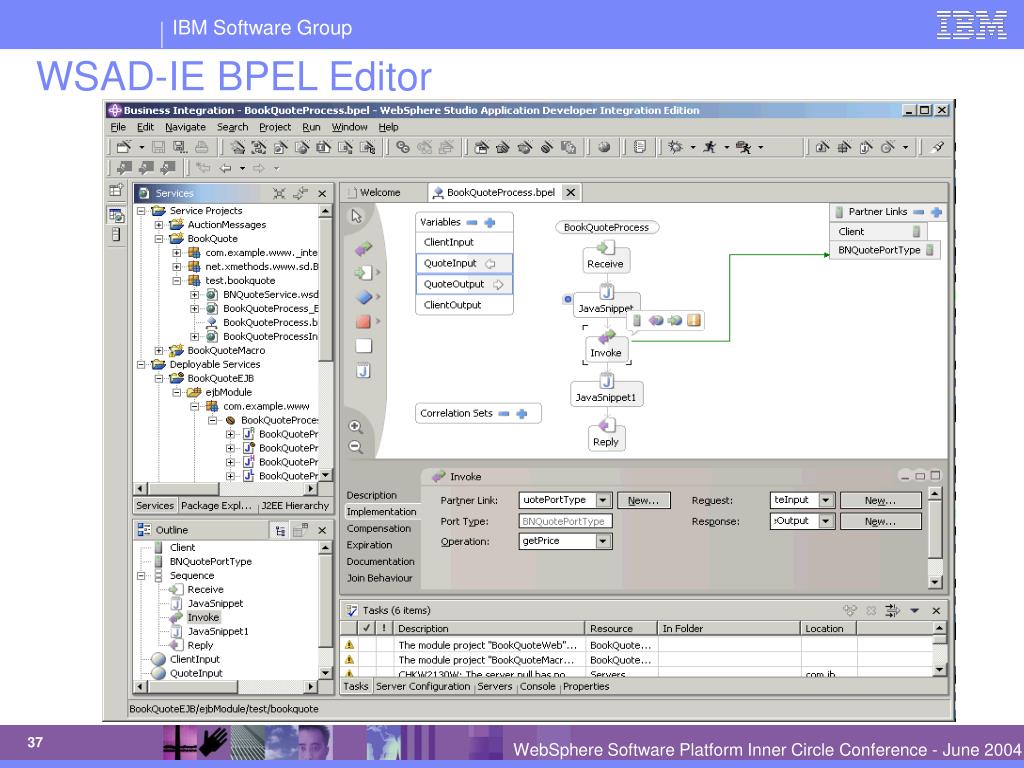This screenshot has height=768, width=1024.
Task: Select the JavaSnippet1 activity node
Action: pyautogui.click(x=606, y=390)
